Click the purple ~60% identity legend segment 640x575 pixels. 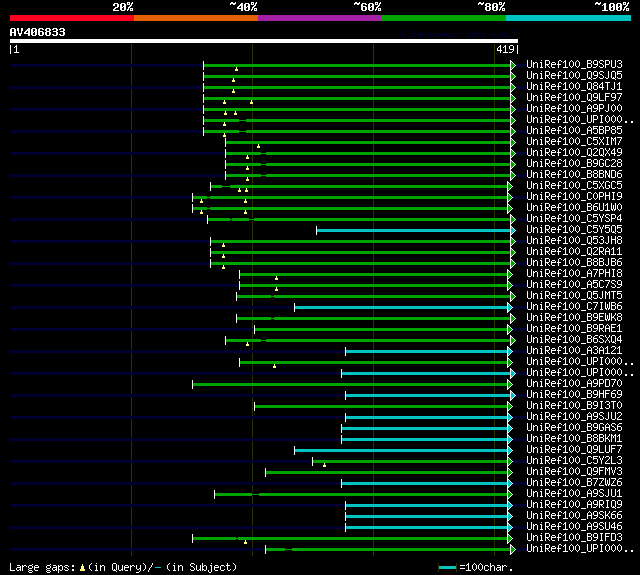(x=320, y=18)
